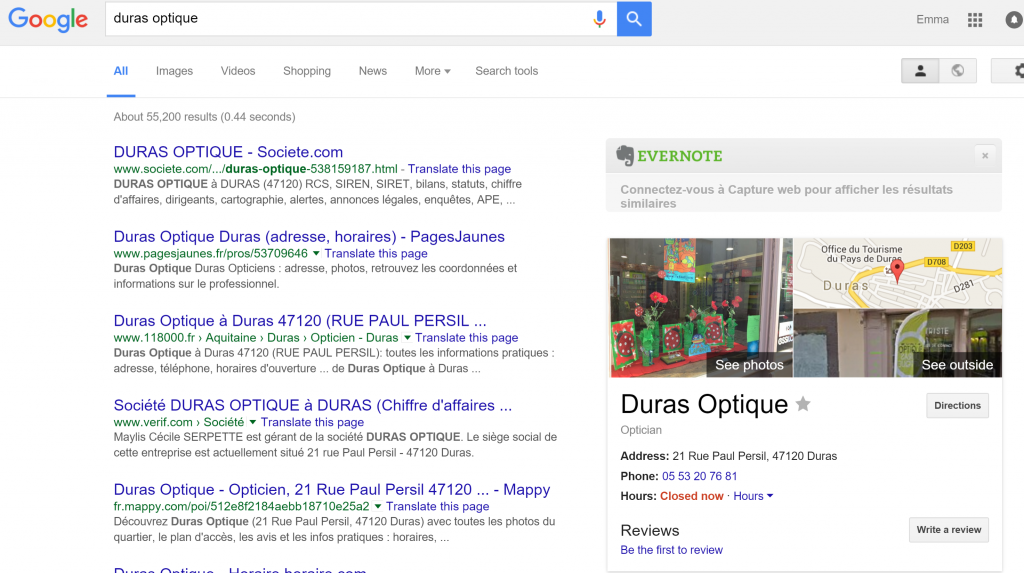Screen dimensions: 1024x573
Task: Open the PagesJaunes Duras Optique result
Action: pyautogui.click(x=309, y=237)
